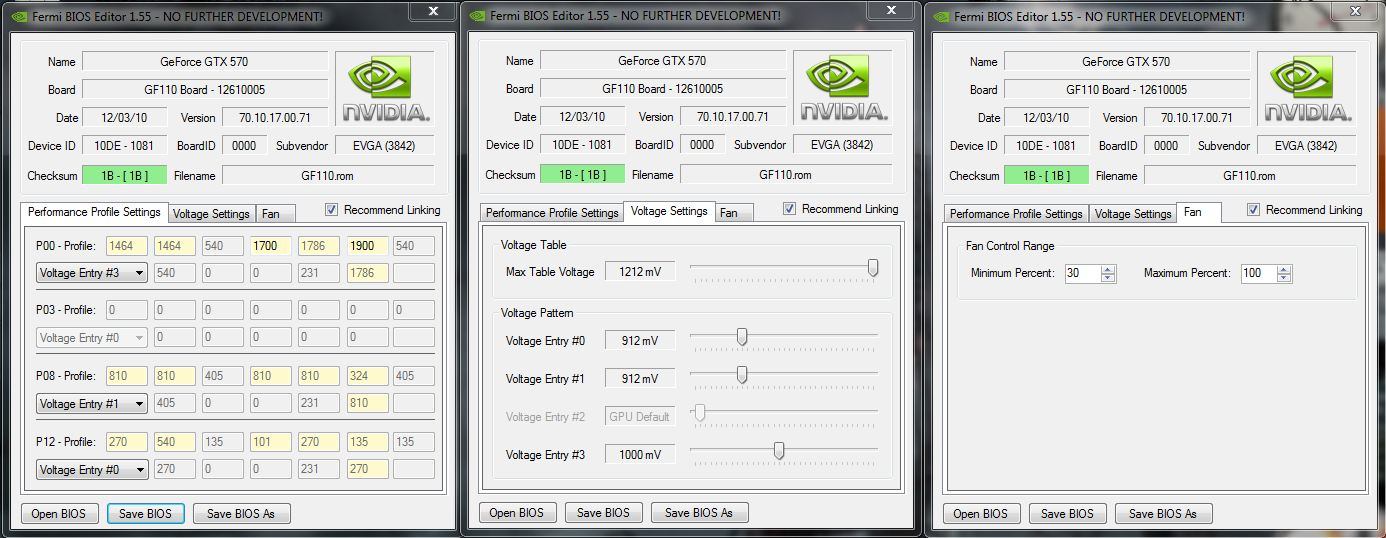This screenshot has width=1386, height=538.
Task: Click the P00 profile field showing 1700
Action: 268,245
